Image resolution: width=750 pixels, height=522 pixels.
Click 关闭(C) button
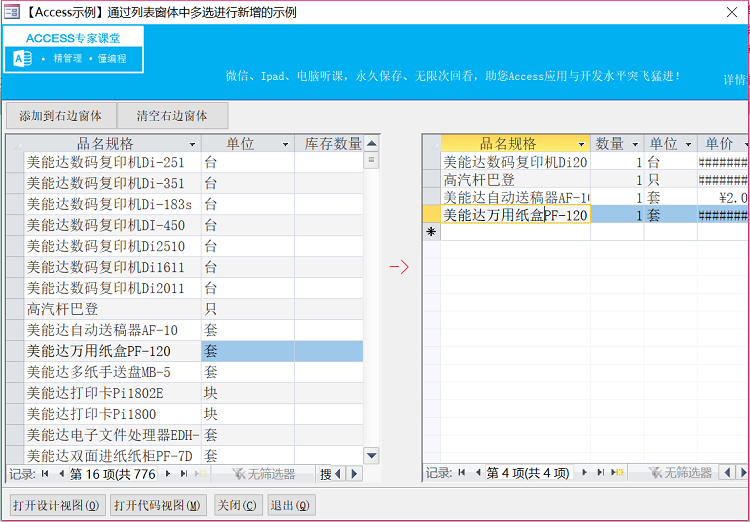click(x=237, y=505)
